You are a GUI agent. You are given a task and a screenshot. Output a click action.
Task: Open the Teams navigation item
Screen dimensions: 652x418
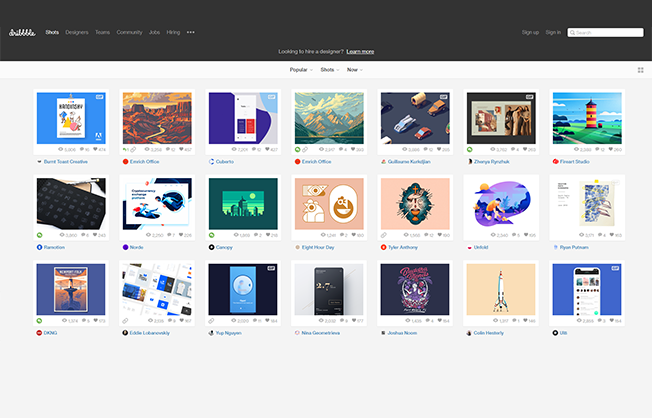coord(103,32)
